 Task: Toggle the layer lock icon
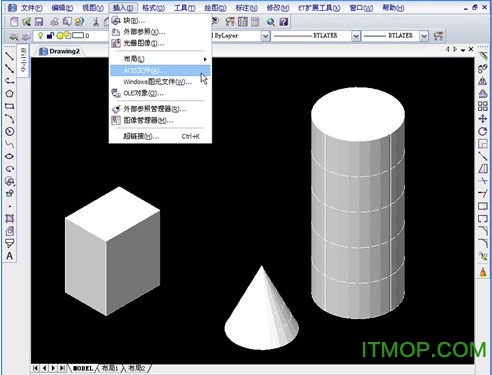[x=50, y=35]
